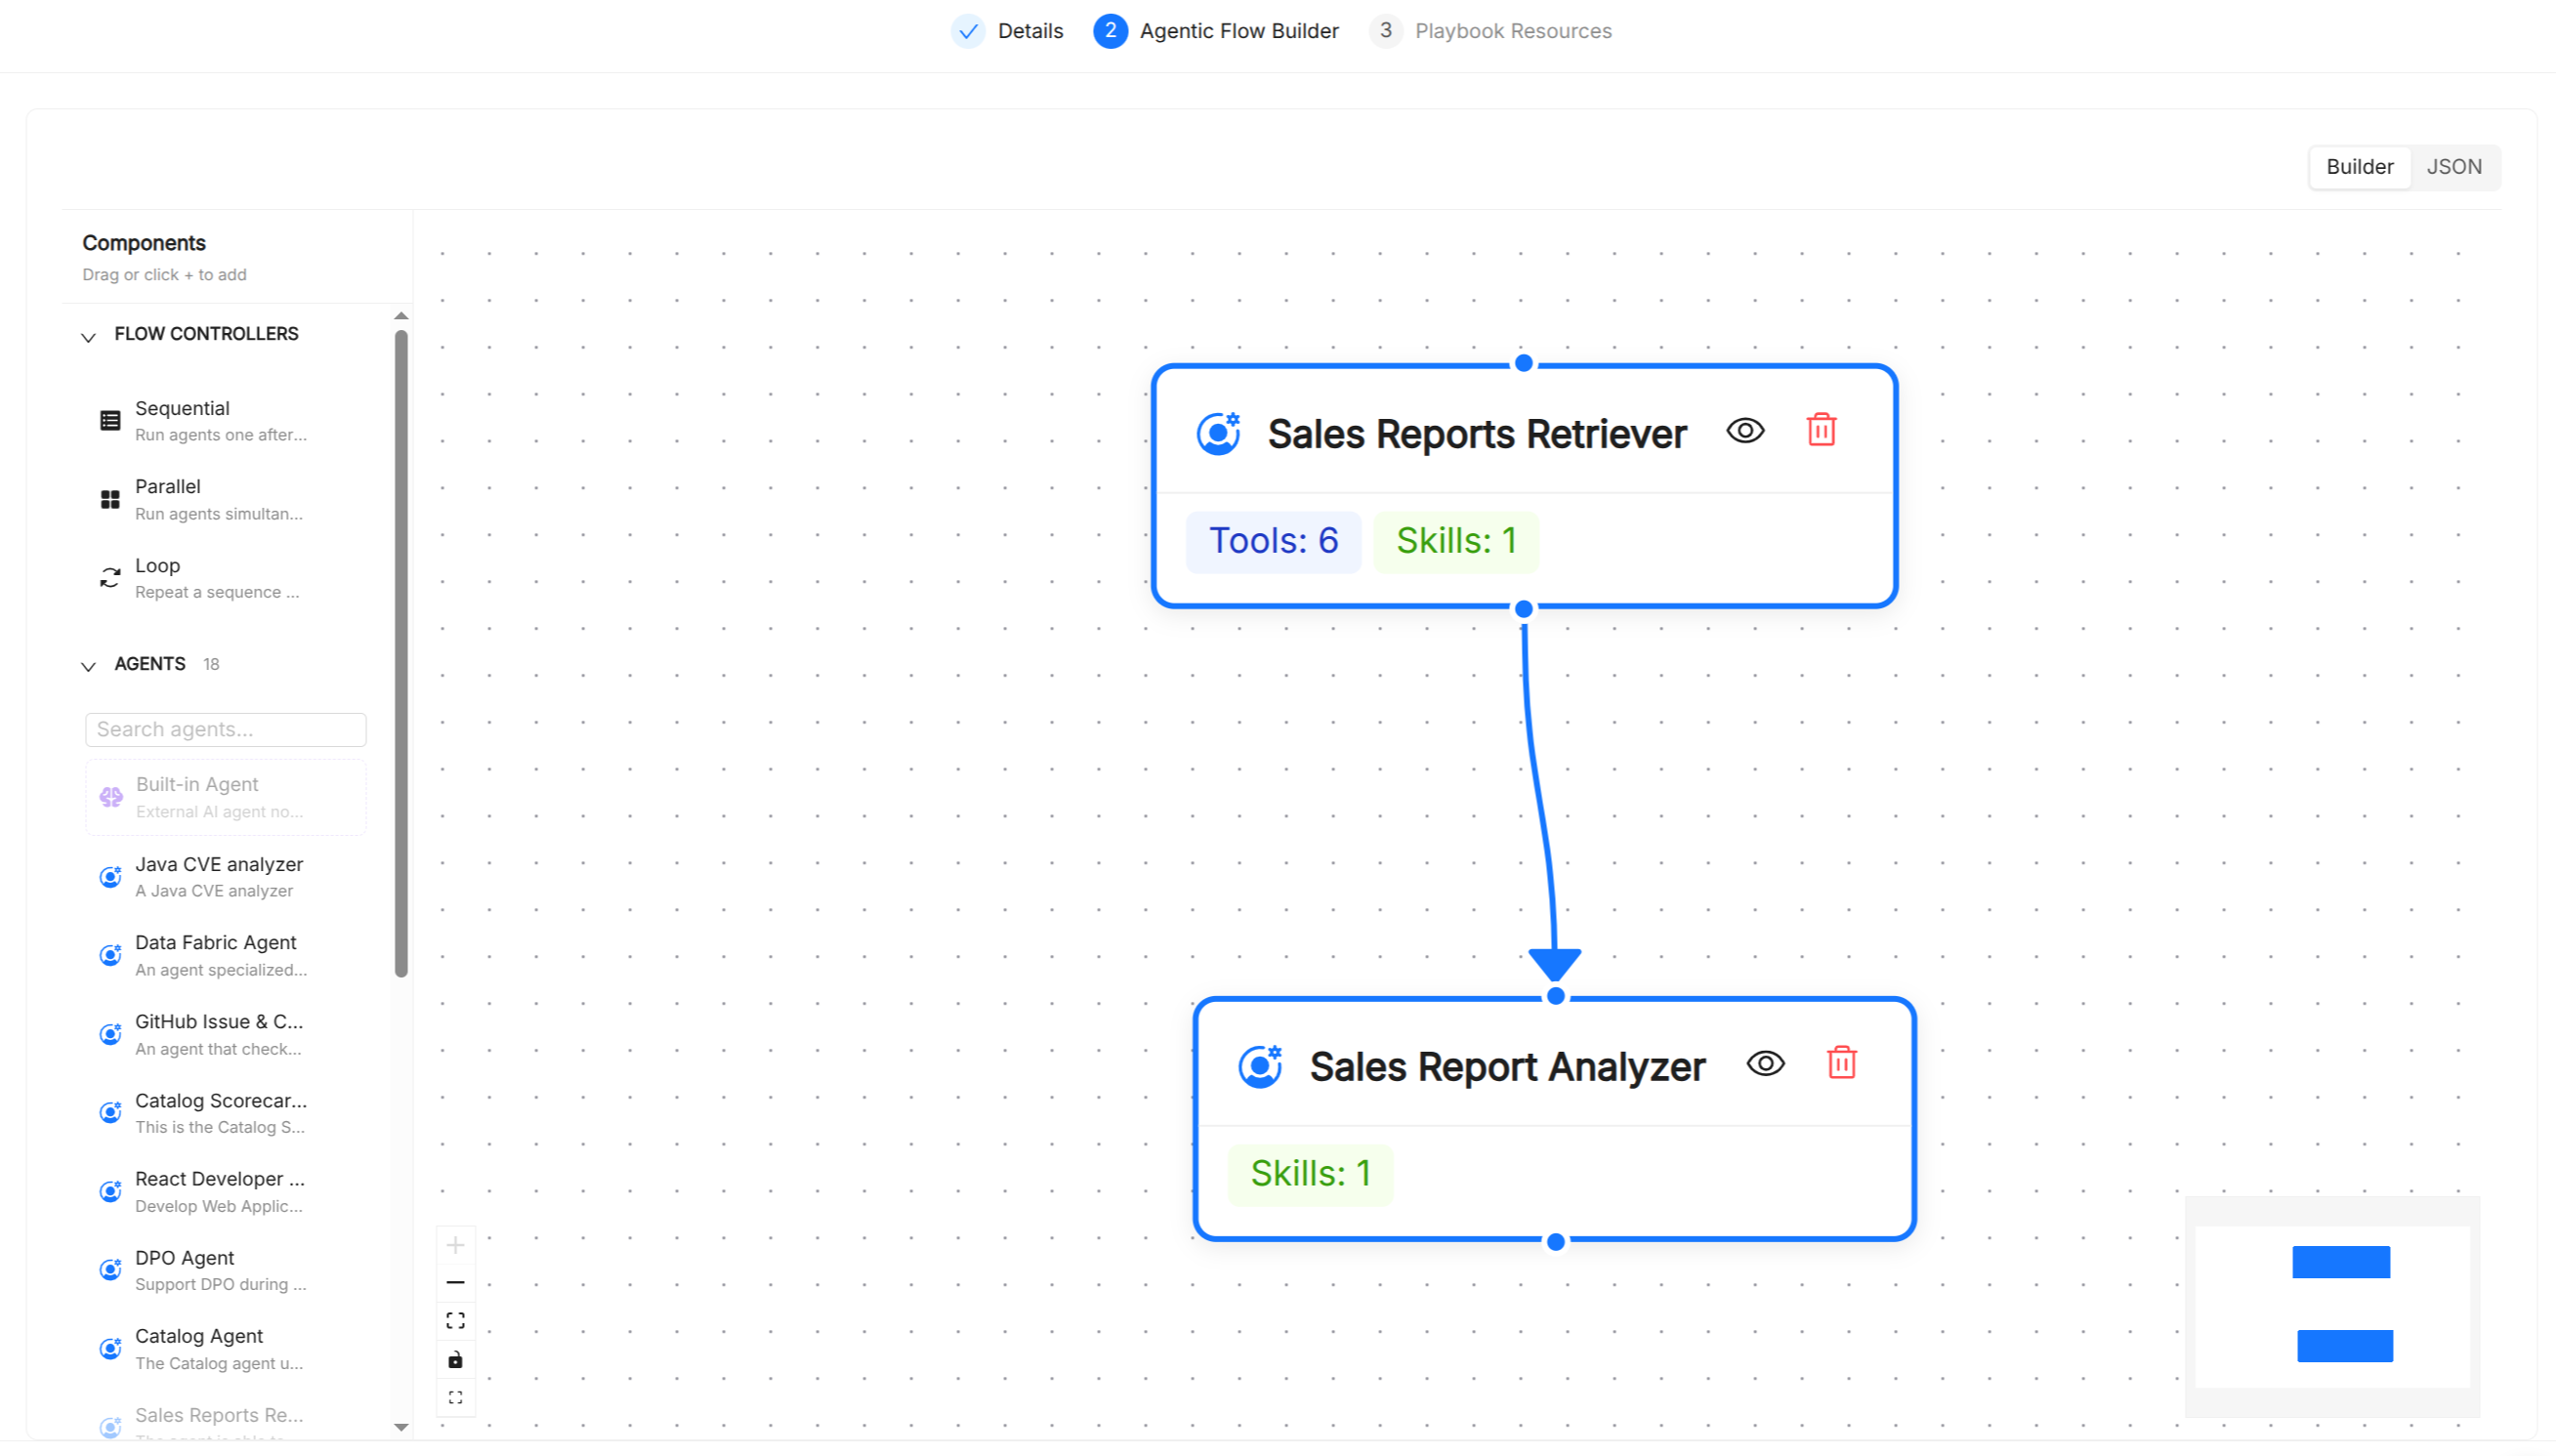Click the Sequential flow controller icon
The width and height of the screenshot is (2556, 1456).
pos(110,421)
